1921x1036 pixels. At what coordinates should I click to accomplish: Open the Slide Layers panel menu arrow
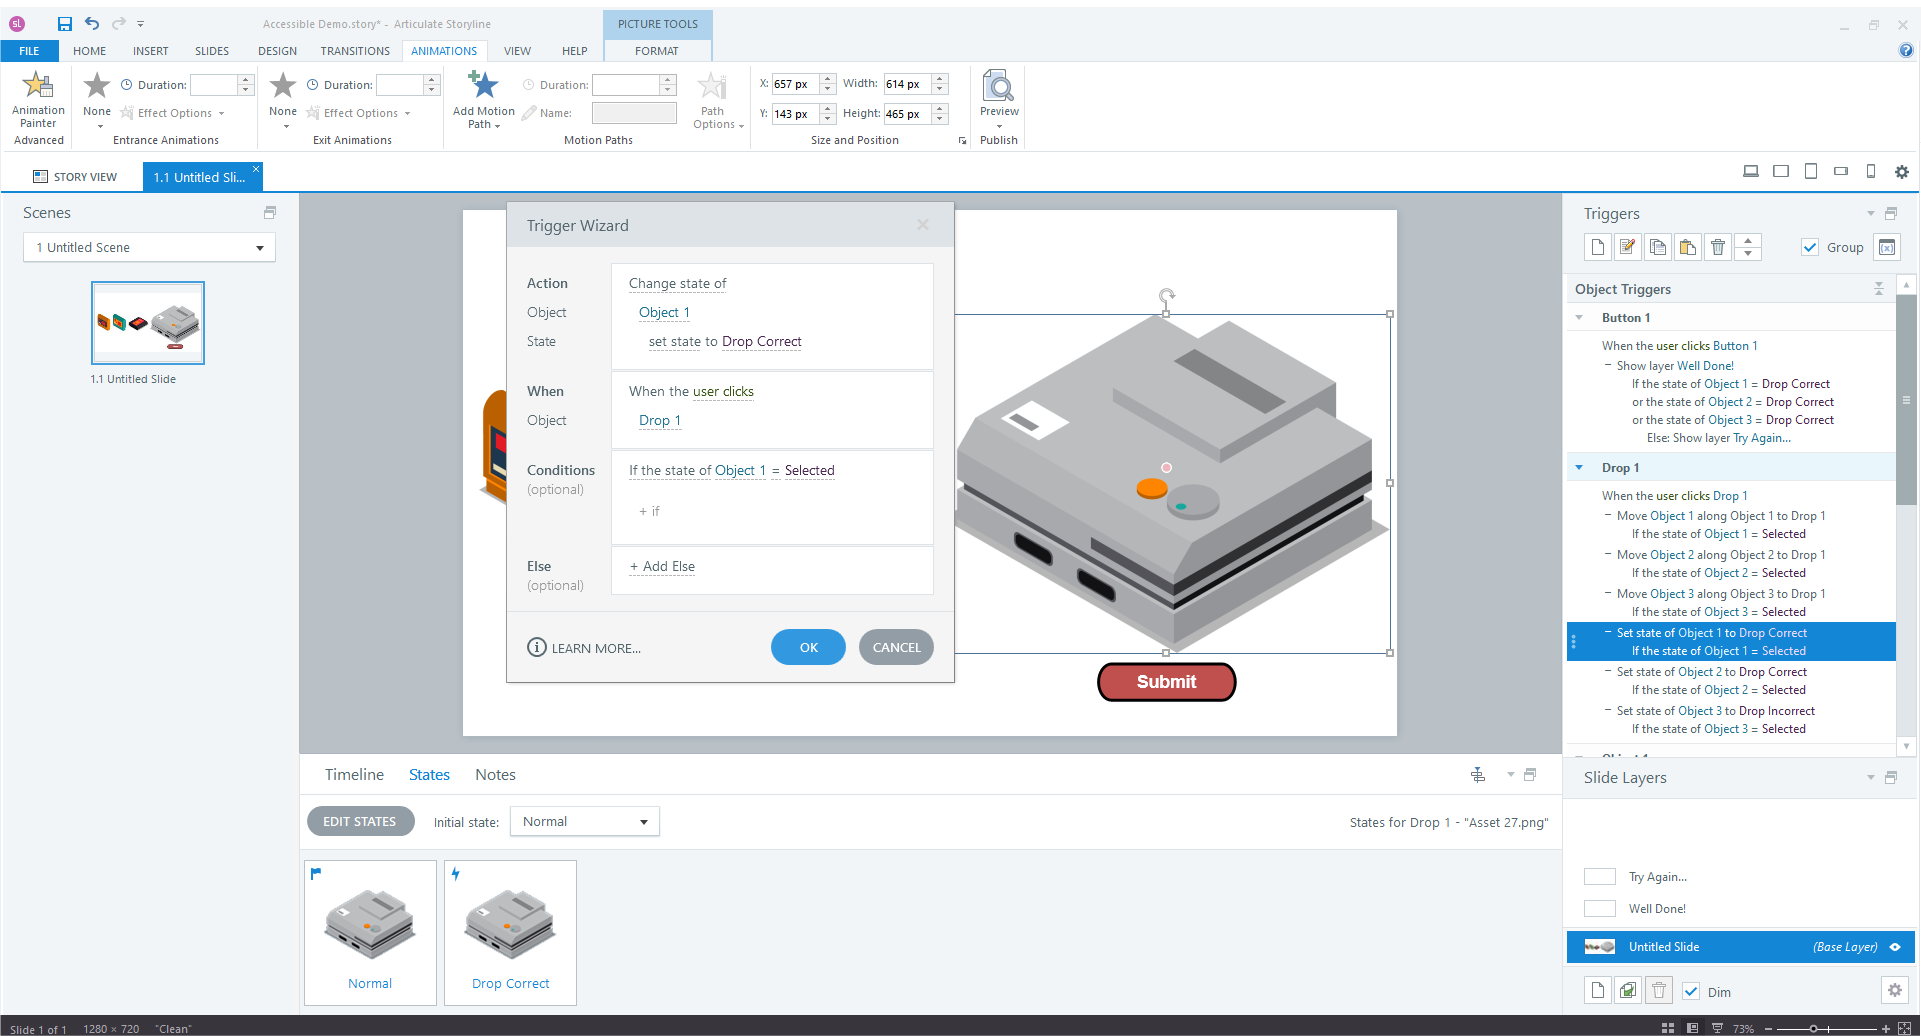coord(1871,778)
